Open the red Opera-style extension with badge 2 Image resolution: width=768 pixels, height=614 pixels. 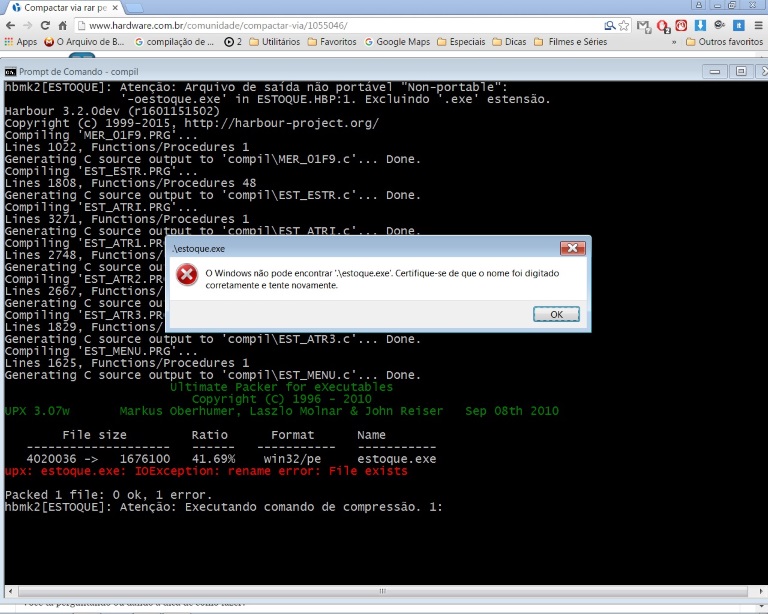coord(663,26)
